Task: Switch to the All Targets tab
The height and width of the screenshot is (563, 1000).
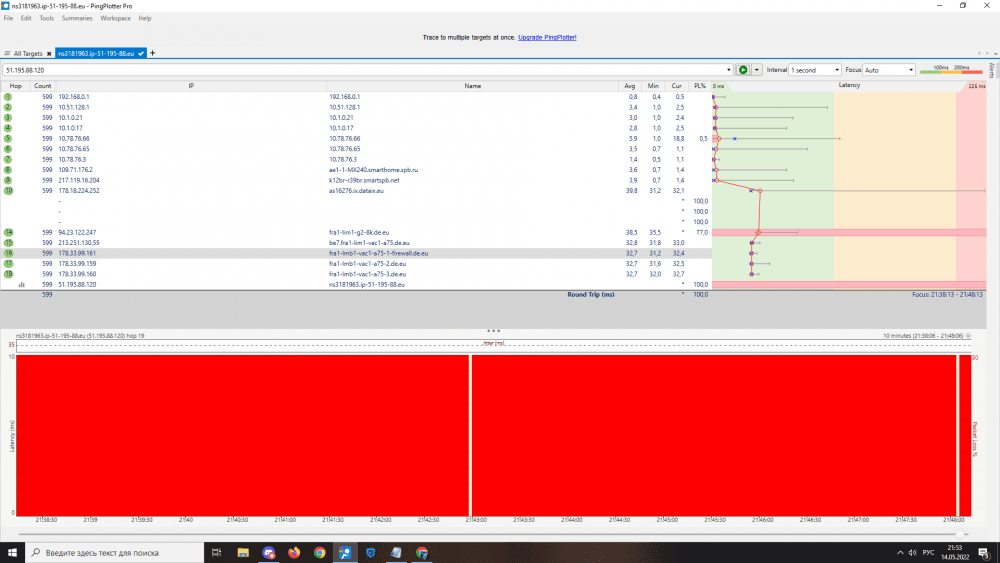Action: [24, 53]
